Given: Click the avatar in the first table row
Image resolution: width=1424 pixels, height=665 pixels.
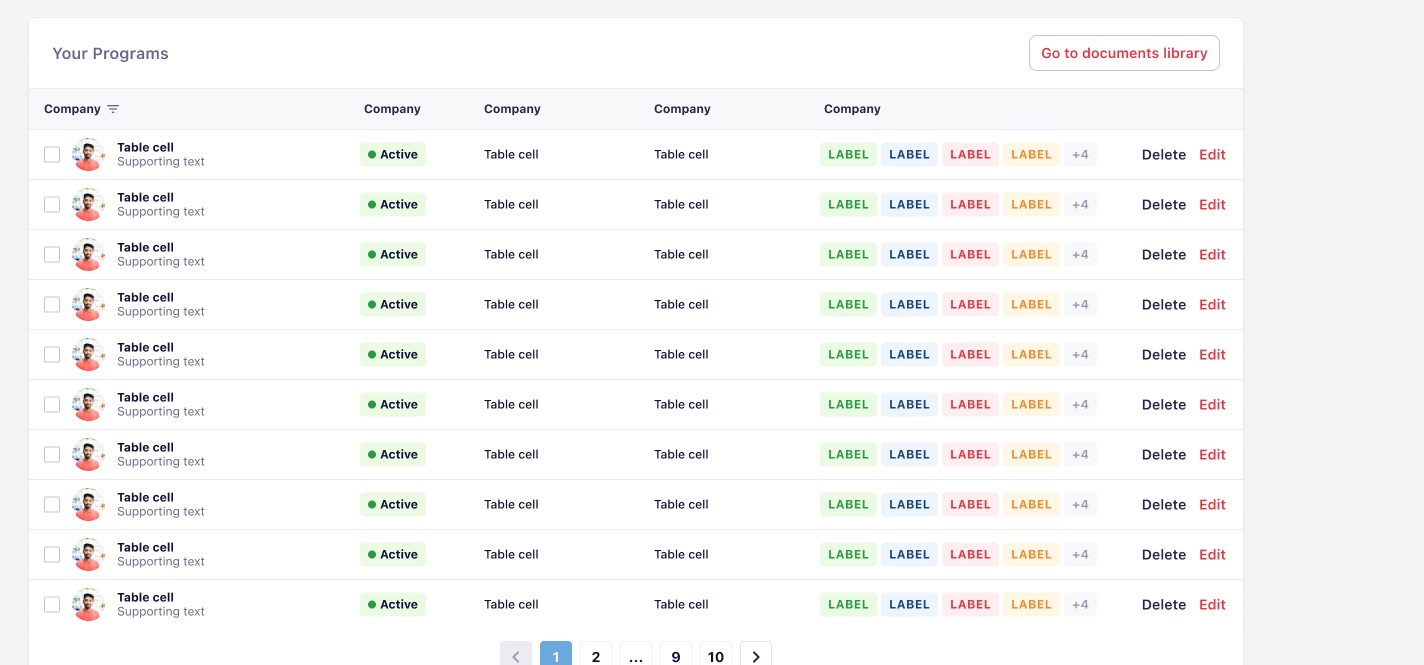Looking at the screenshot, I should point(89,155).
